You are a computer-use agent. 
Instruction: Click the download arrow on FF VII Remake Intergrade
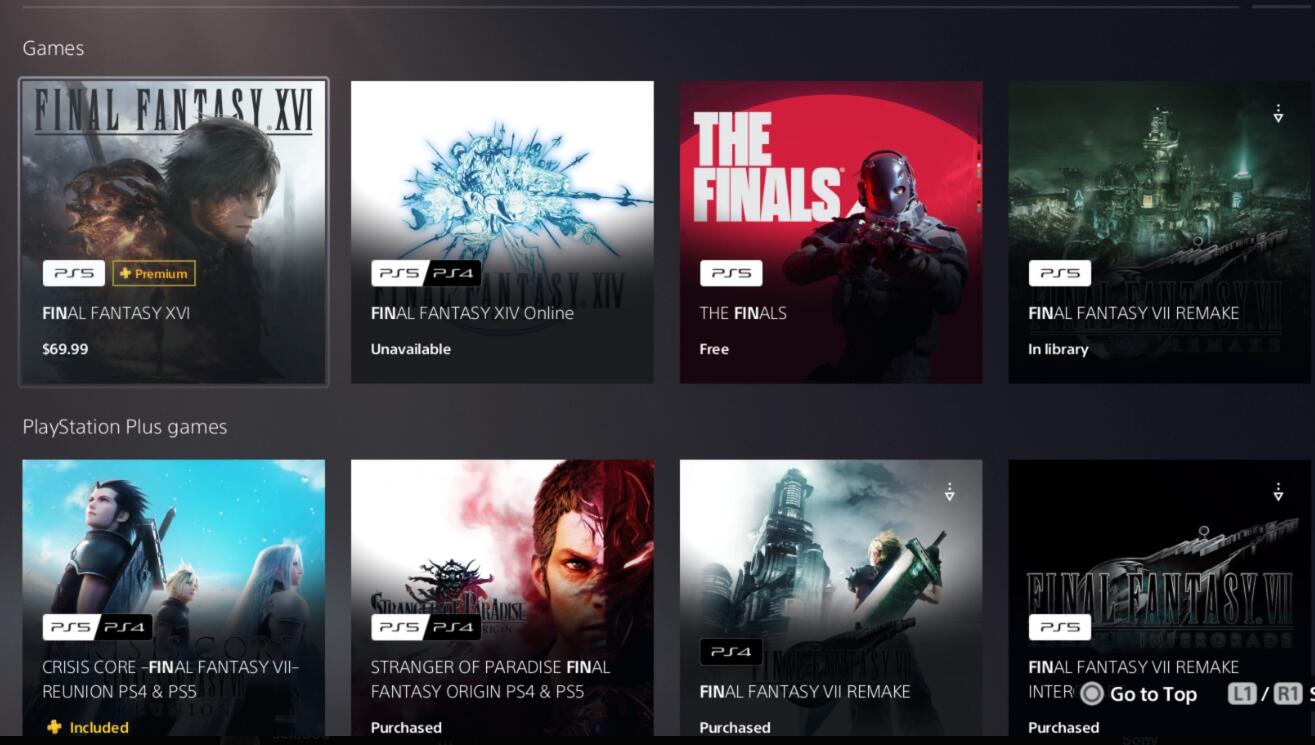click(1278, 492)
